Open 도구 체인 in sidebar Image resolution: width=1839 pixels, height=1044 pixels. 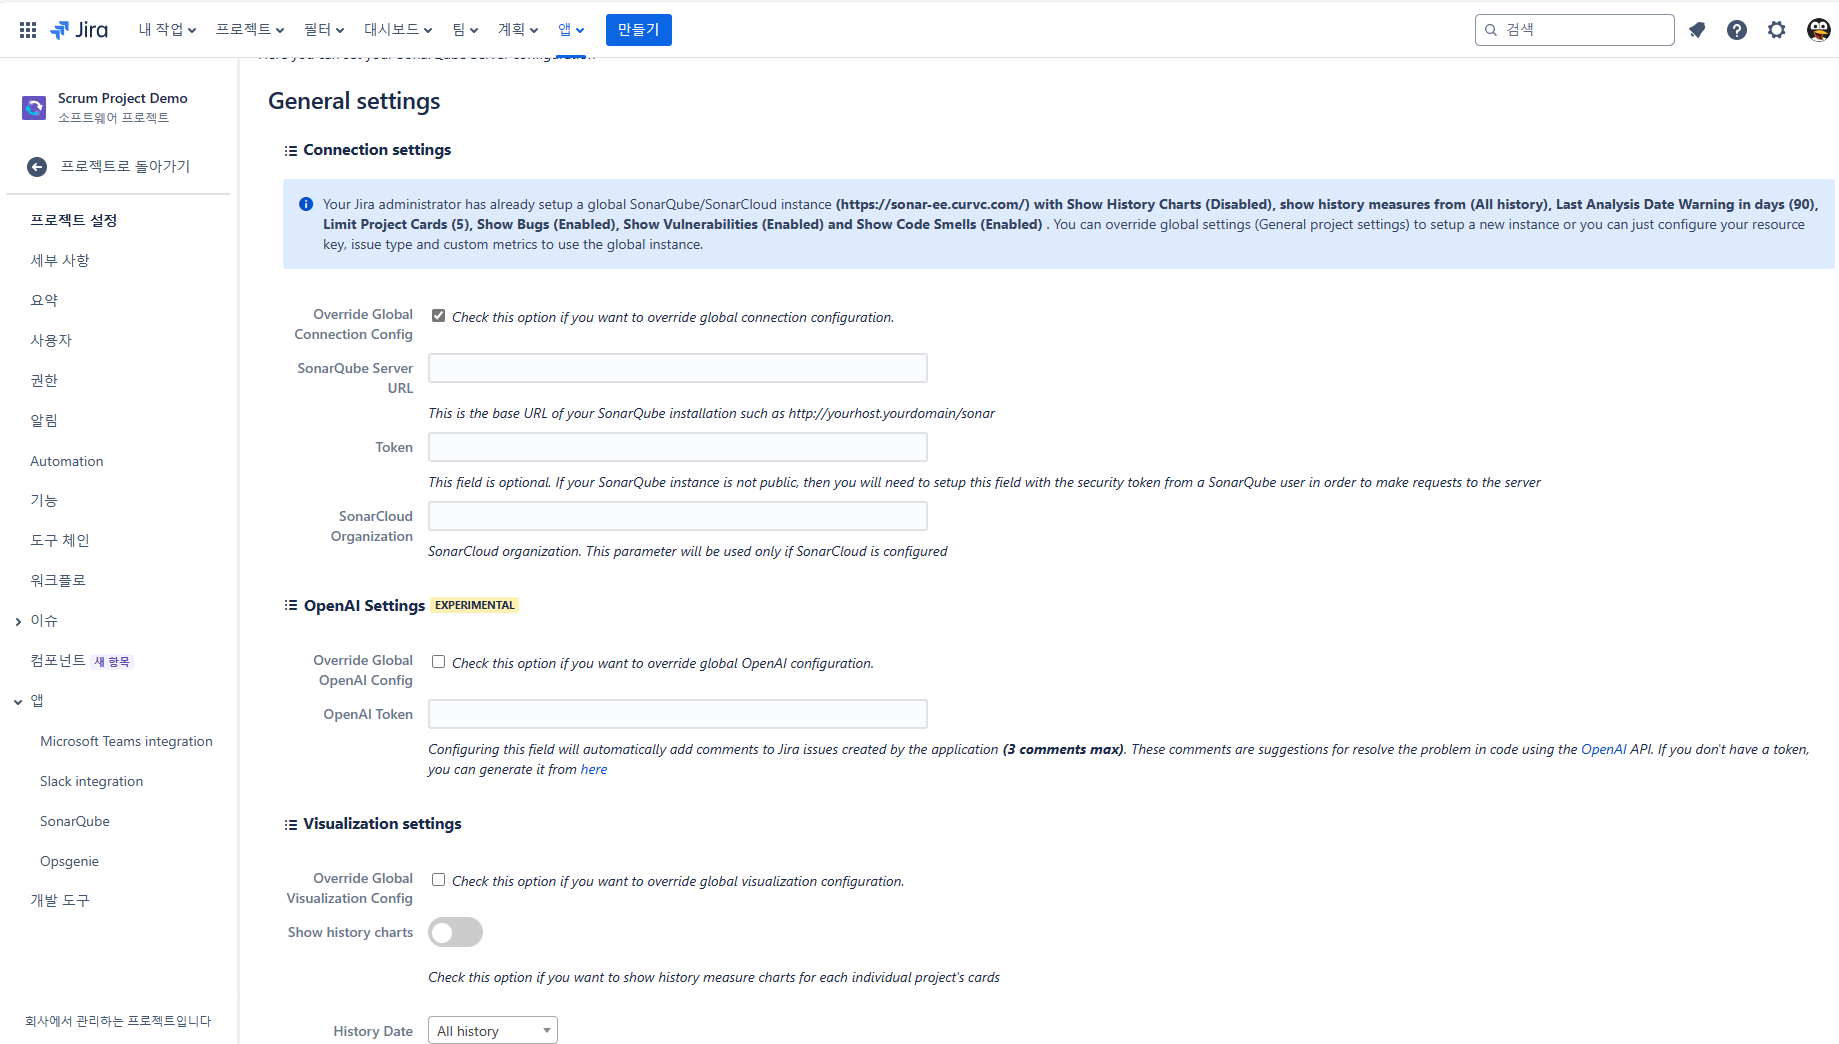click(60, 540)
